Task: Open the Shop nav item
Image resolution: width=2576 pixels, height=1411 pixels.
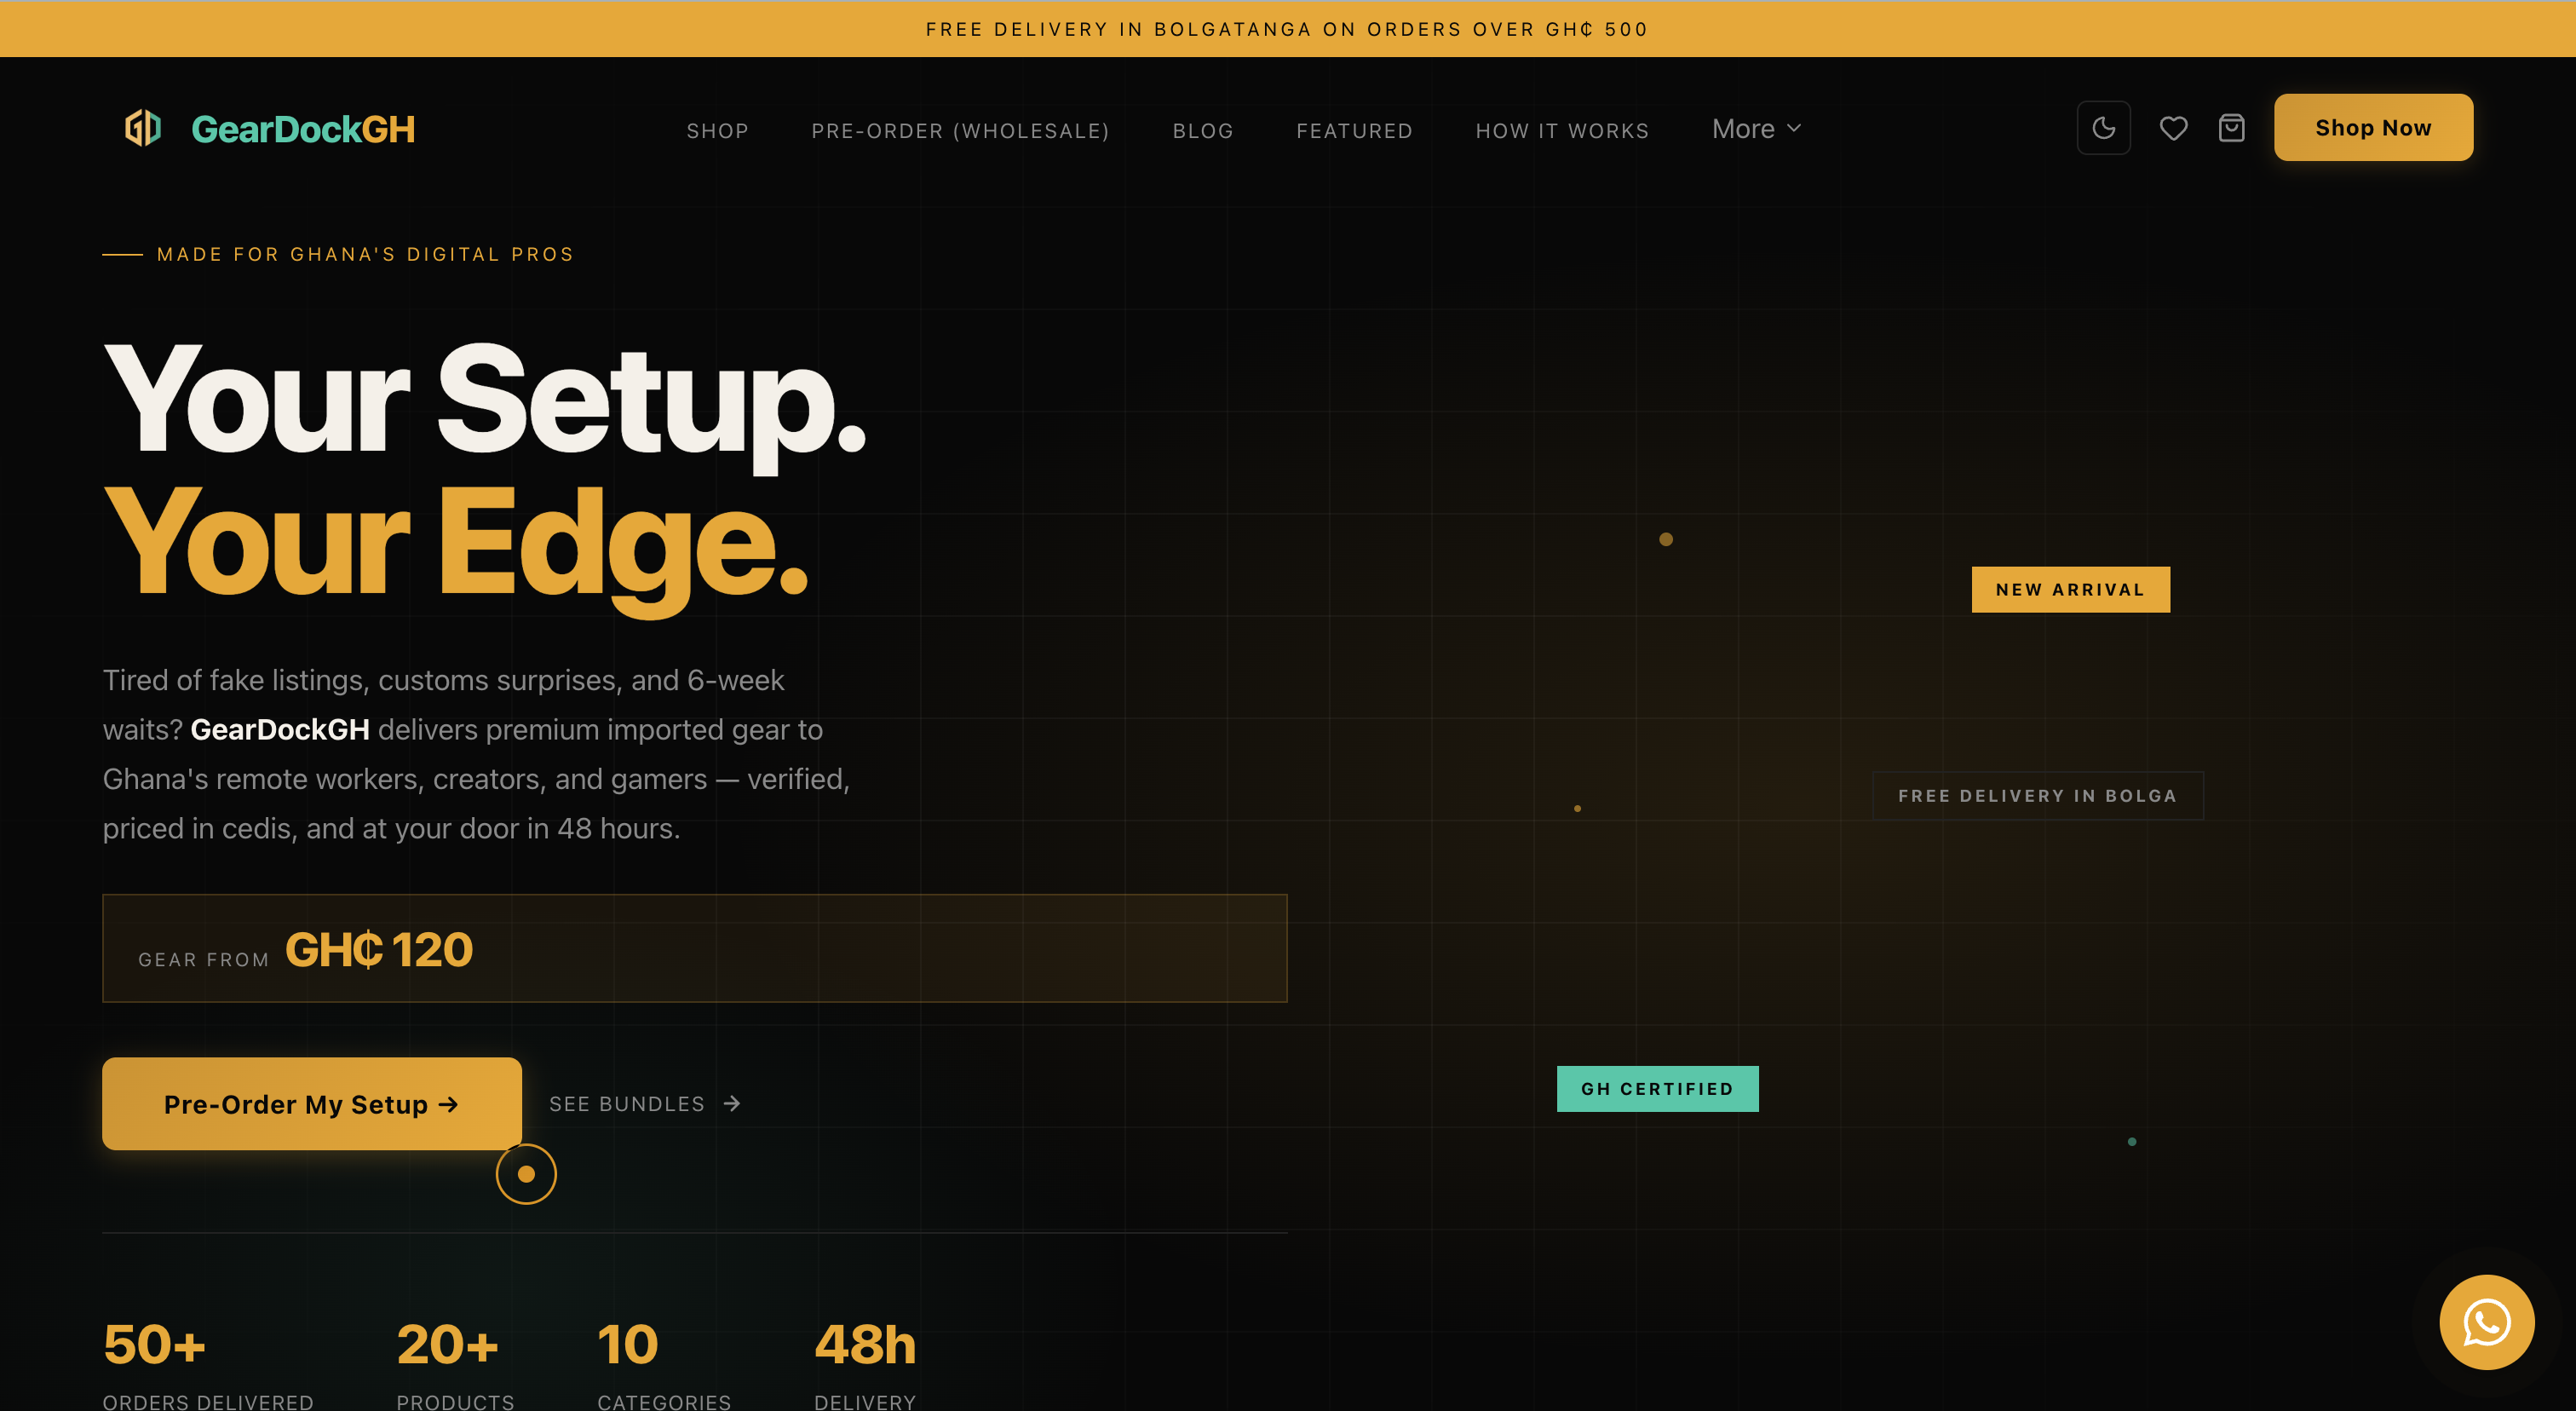Action: click(x=717, y=131)
